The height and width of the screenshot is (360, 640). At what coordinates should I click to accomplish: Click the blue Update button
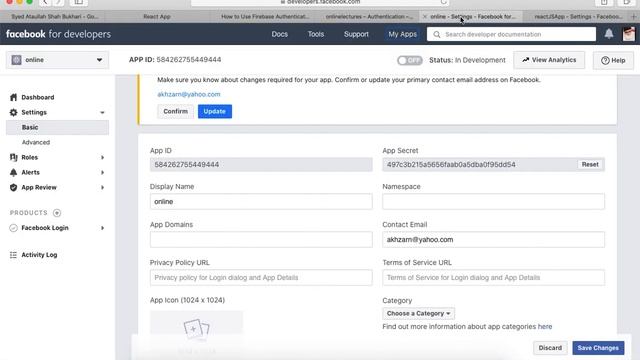[x=215, y=111]
